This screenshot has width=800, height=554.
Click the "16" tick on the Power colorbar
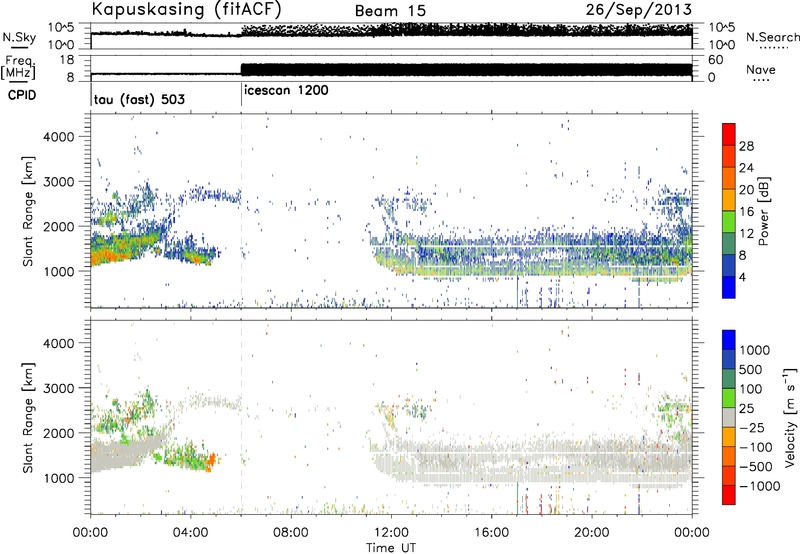[x=746, y=212]
